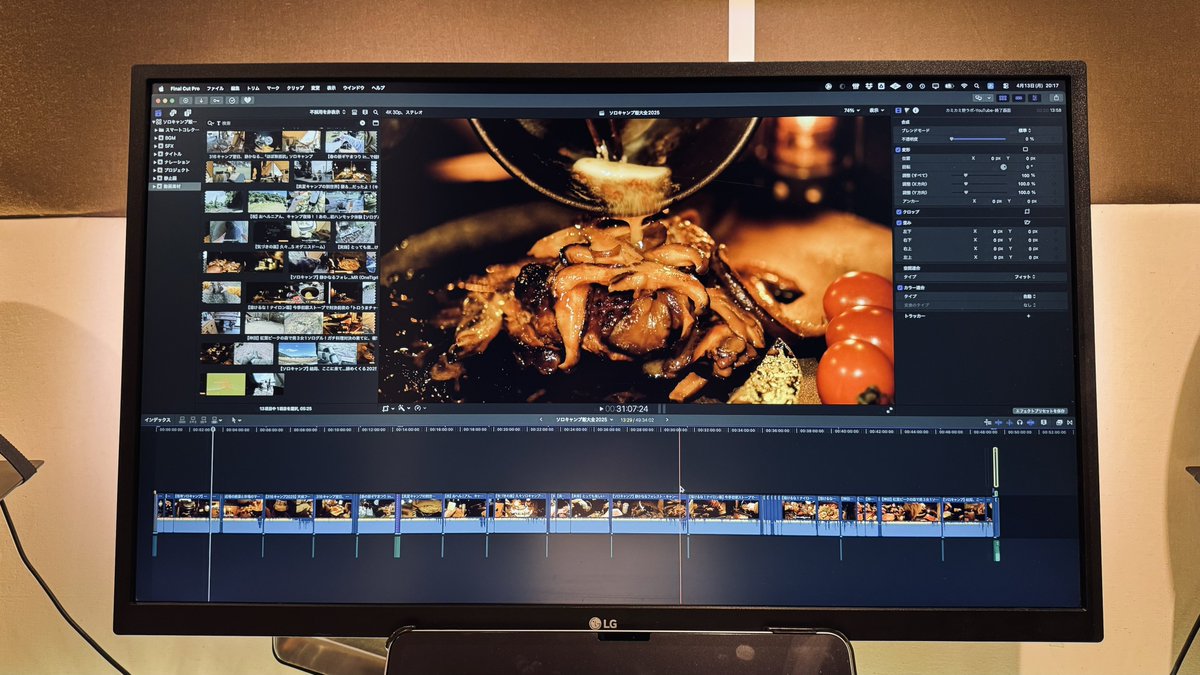Open the 空間適合 タイプ フィット dropdown
This screenshot has width=1200, height=675.
pos(1025,277)
